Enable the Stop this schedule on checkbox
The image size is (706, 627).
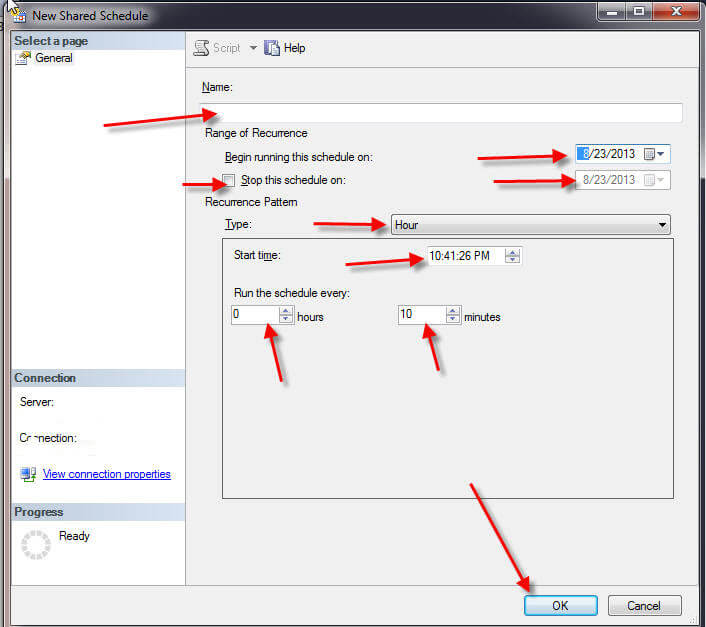pos(229,180)
